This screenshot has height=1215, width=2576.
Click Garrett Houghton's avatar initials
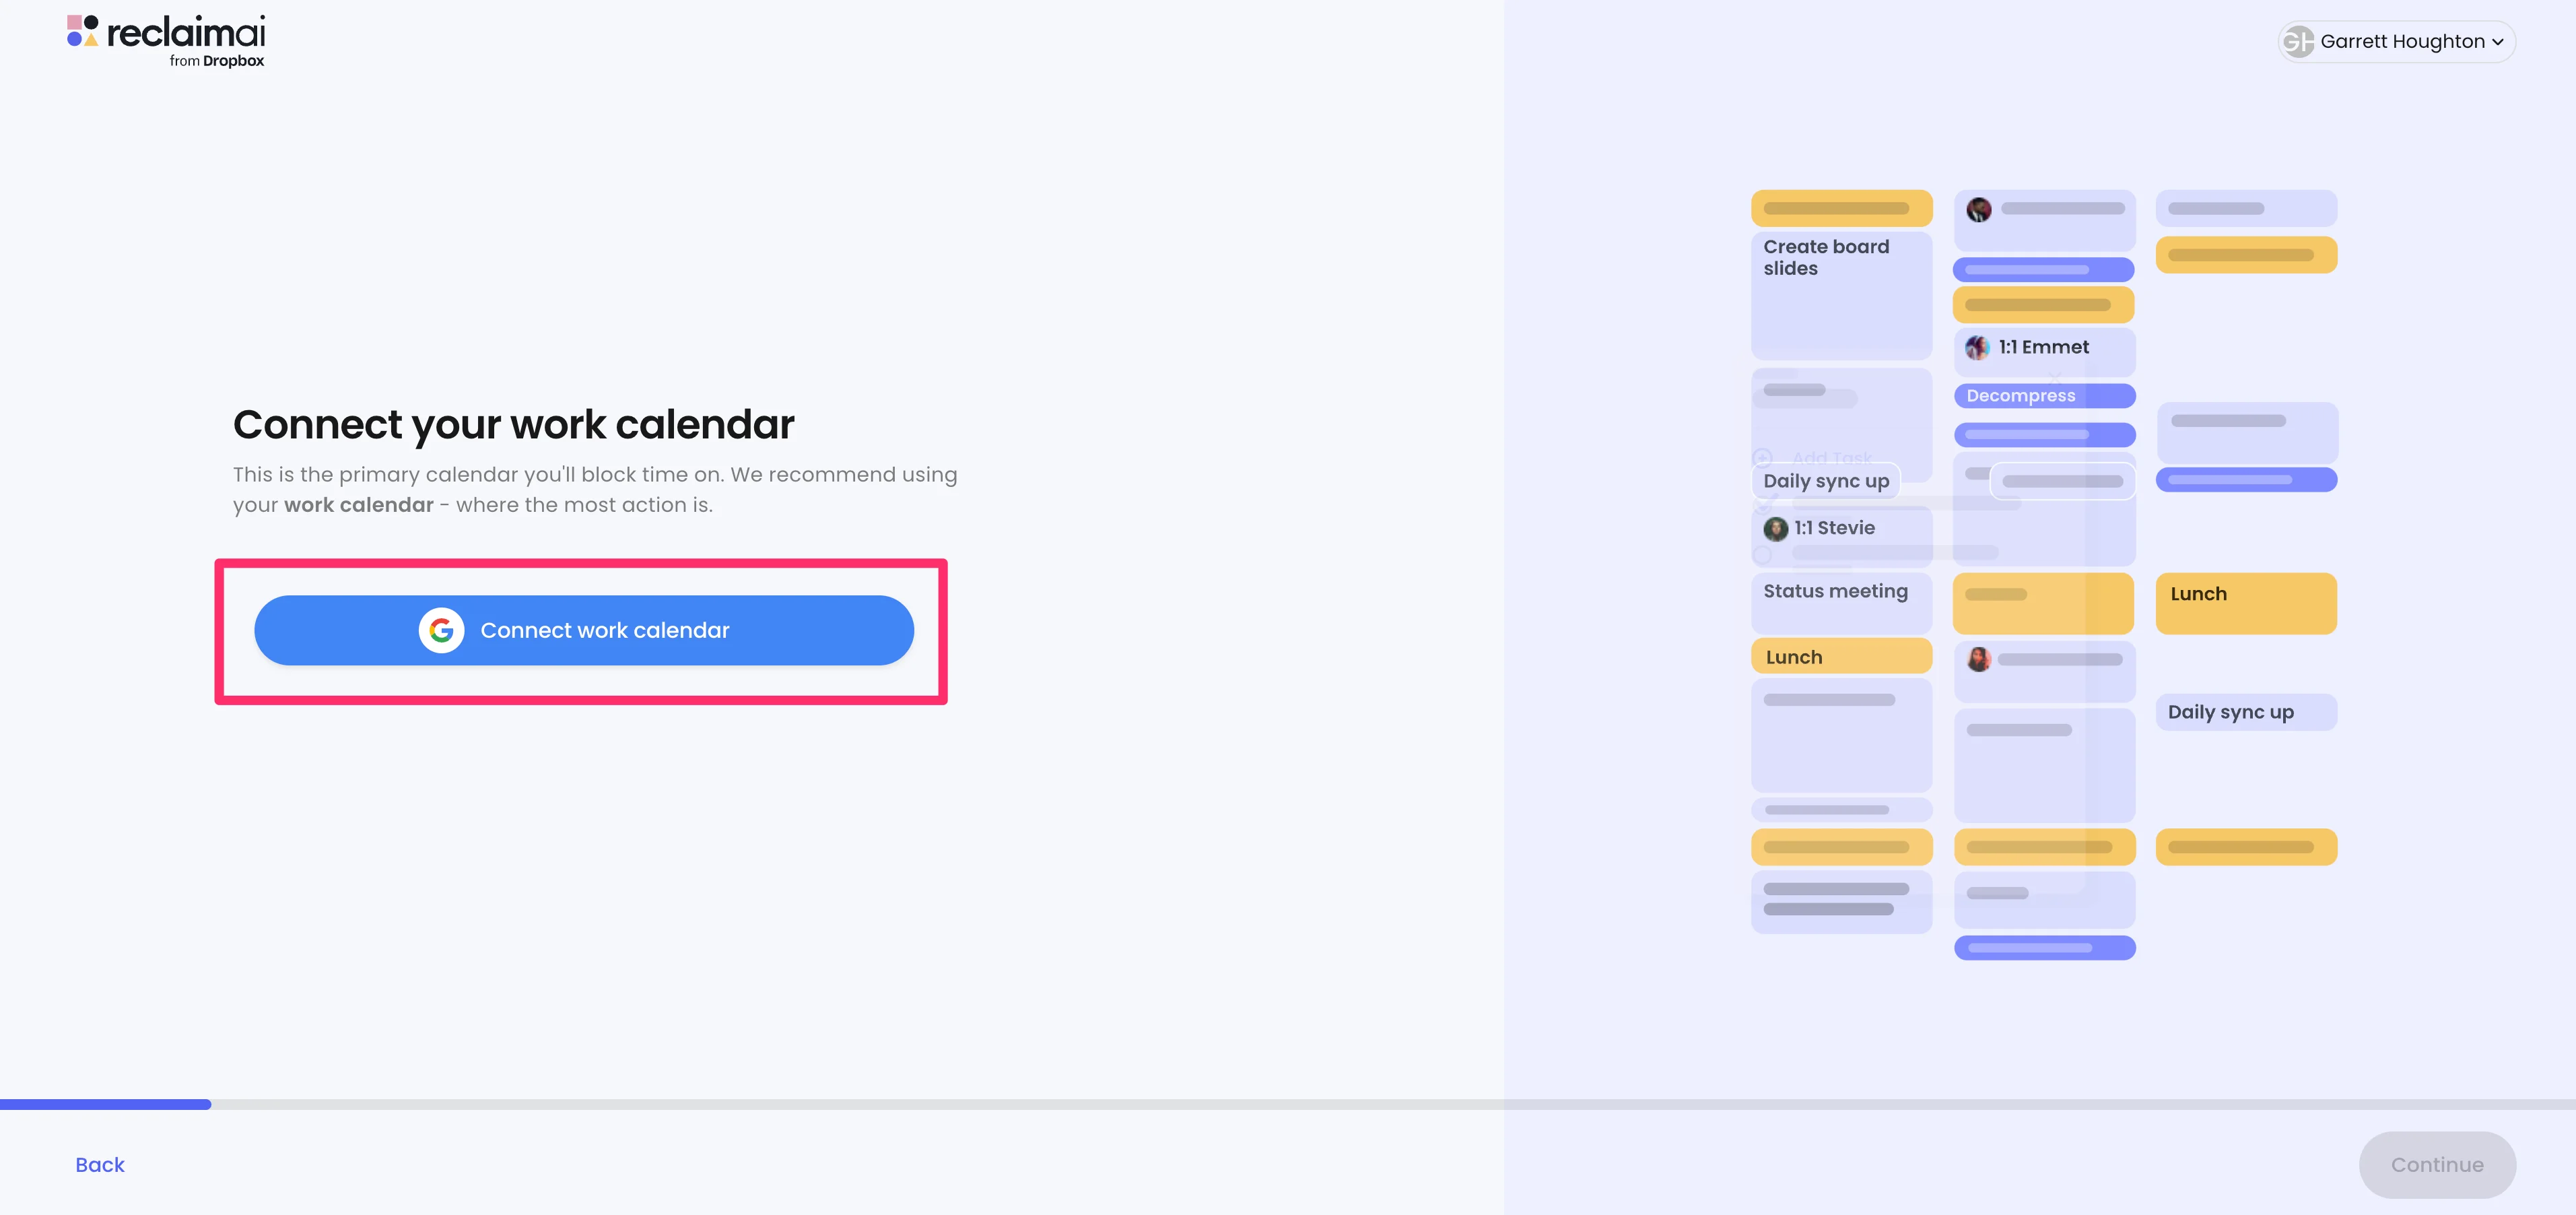[x=2298, y=41]
